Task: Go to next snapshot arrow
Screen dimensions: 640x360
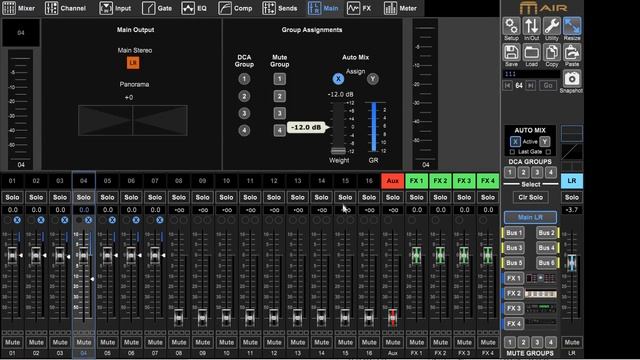Action: [x=530, y=86]
